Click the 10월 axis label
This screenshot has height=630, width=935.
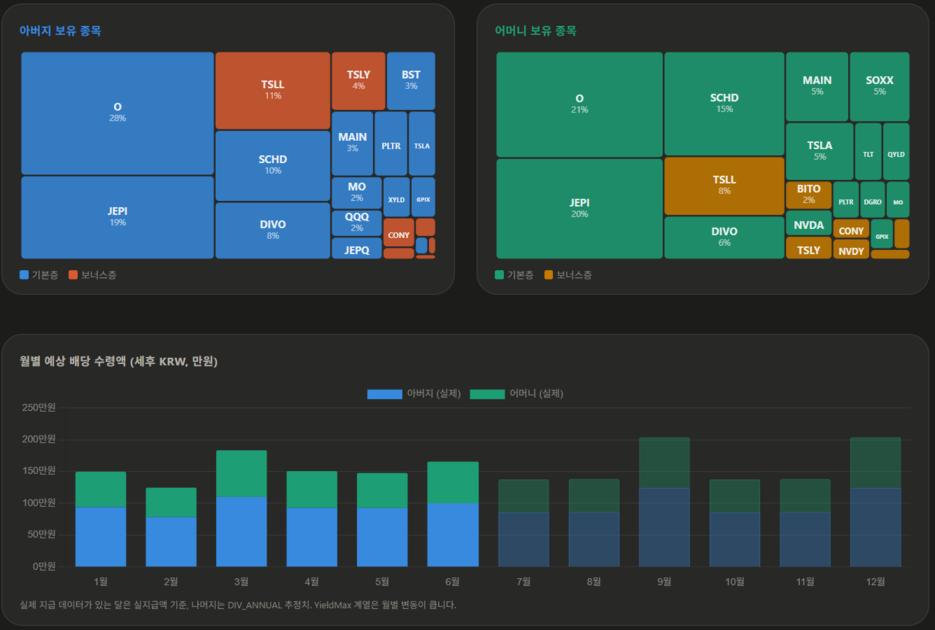[735, 582]
